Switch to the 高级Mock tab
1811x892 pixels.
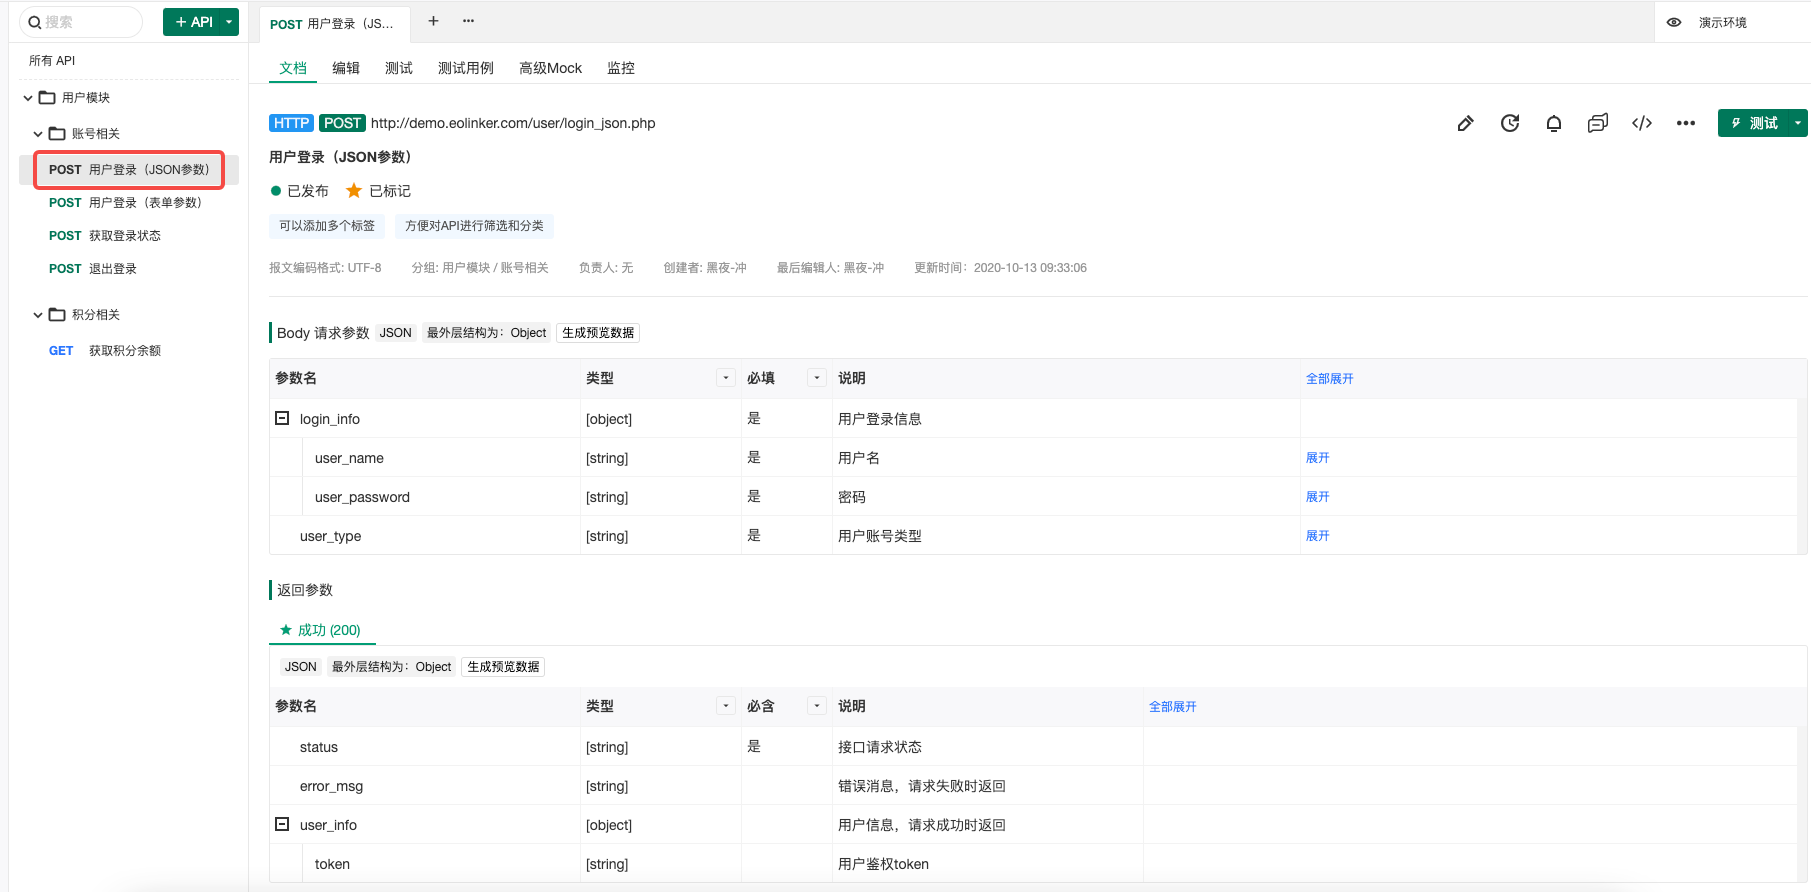[x=550, y=68]
